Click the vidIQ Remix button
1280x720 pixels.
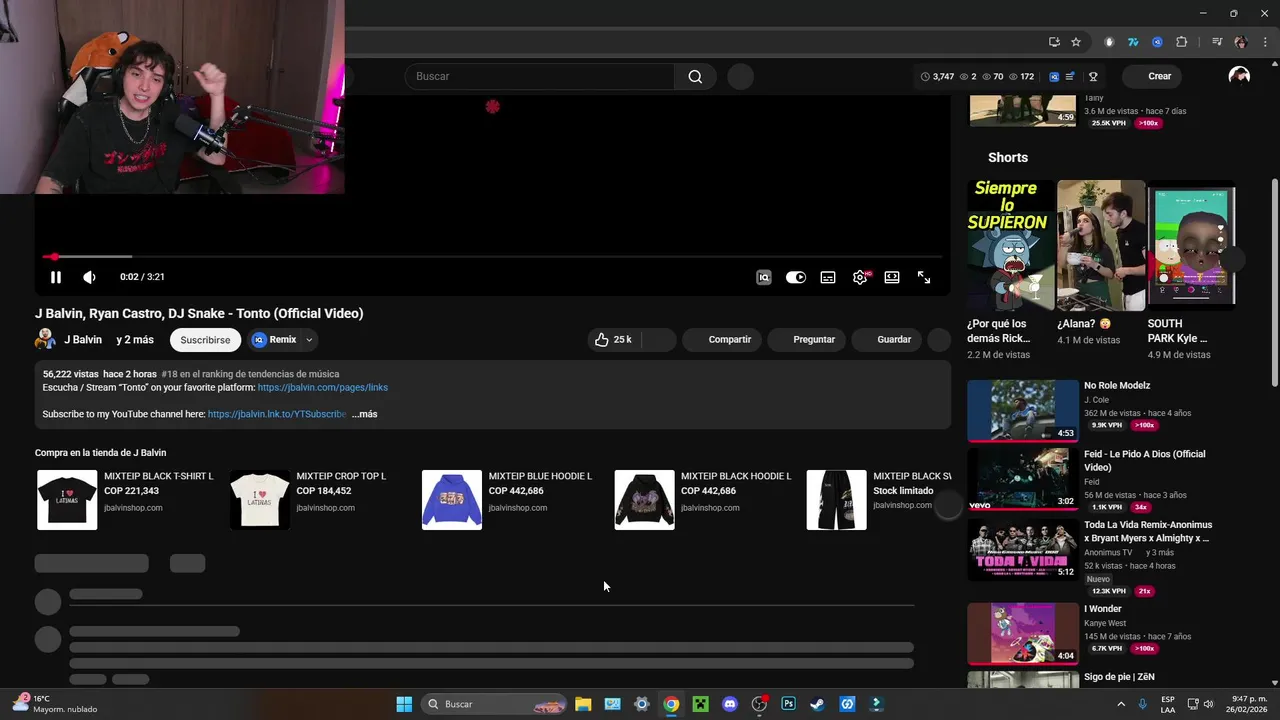tap(275, 340)
